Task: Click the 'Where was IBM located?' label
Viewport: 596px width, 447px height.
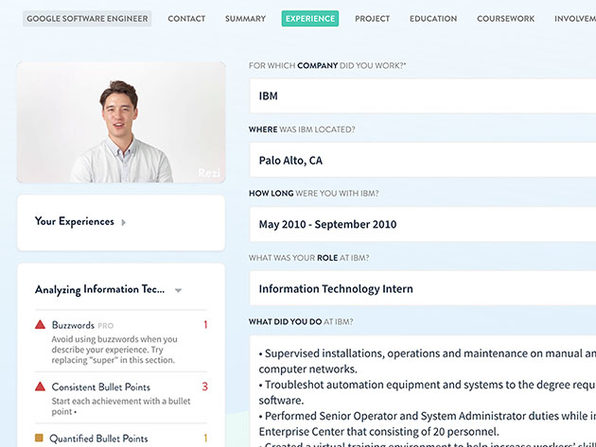Action: pos(302,130)
